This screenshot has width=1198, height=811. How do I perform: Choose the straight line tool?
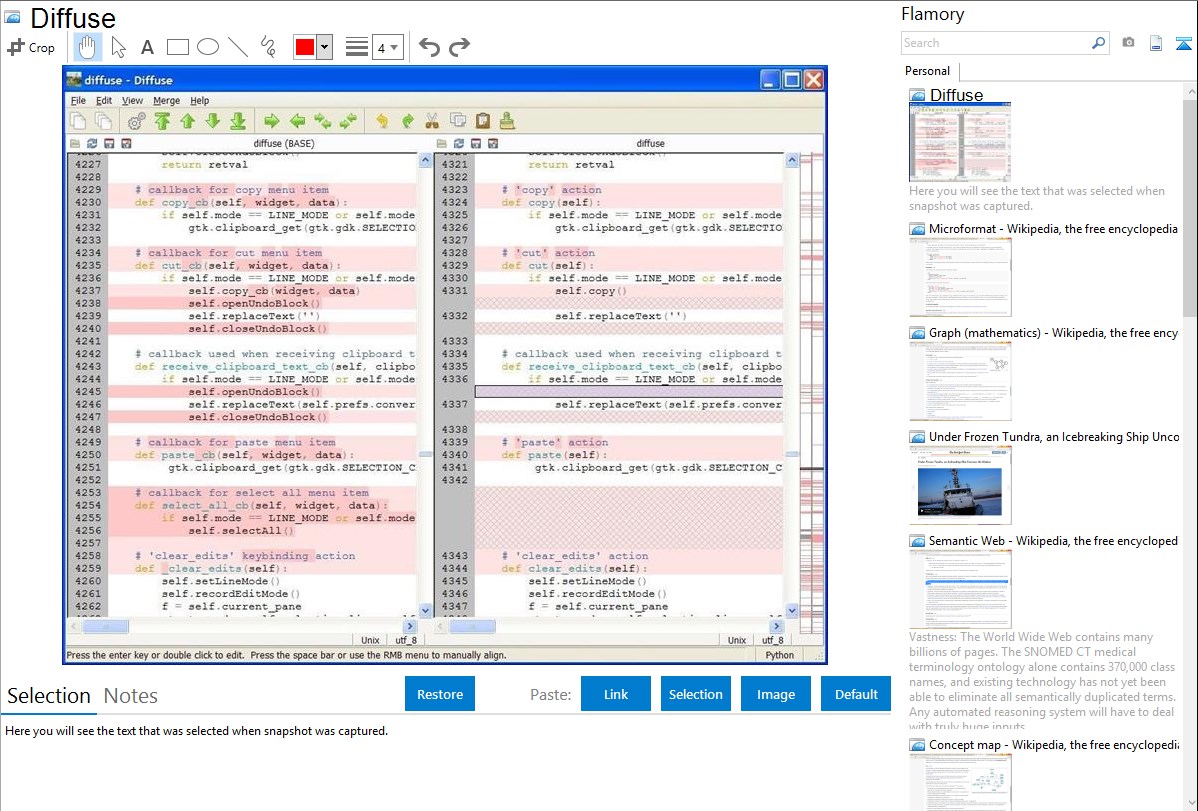[238, 47]
